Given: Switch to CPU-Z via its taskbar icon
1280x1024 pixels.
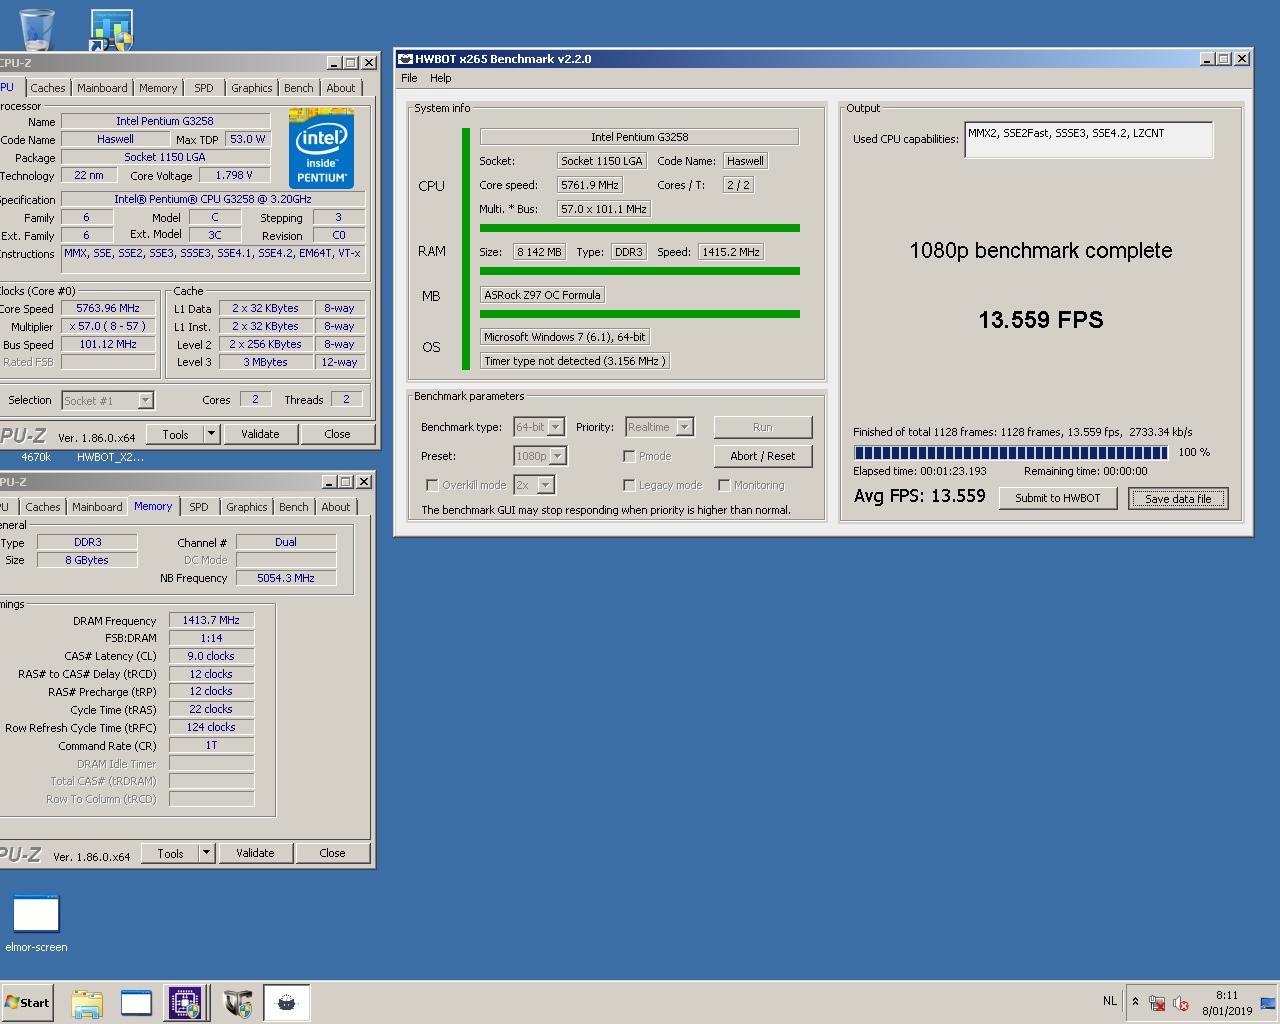Looking at the screenshot, I should point(186,1003).
